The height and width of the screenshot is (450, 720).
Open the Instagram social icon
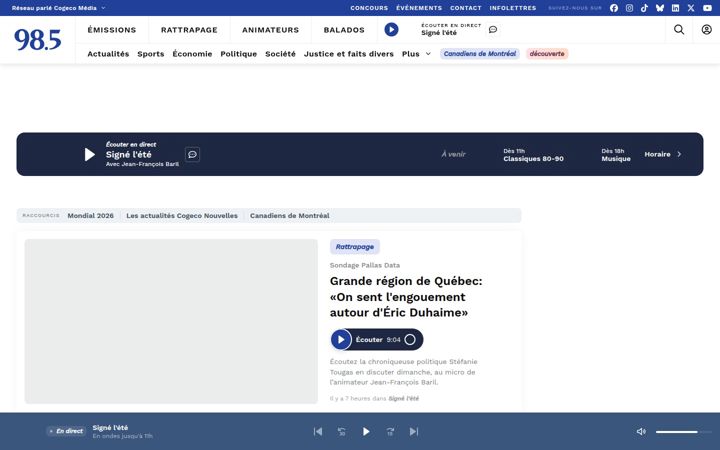pyautogui.click(x=629, y=8)
